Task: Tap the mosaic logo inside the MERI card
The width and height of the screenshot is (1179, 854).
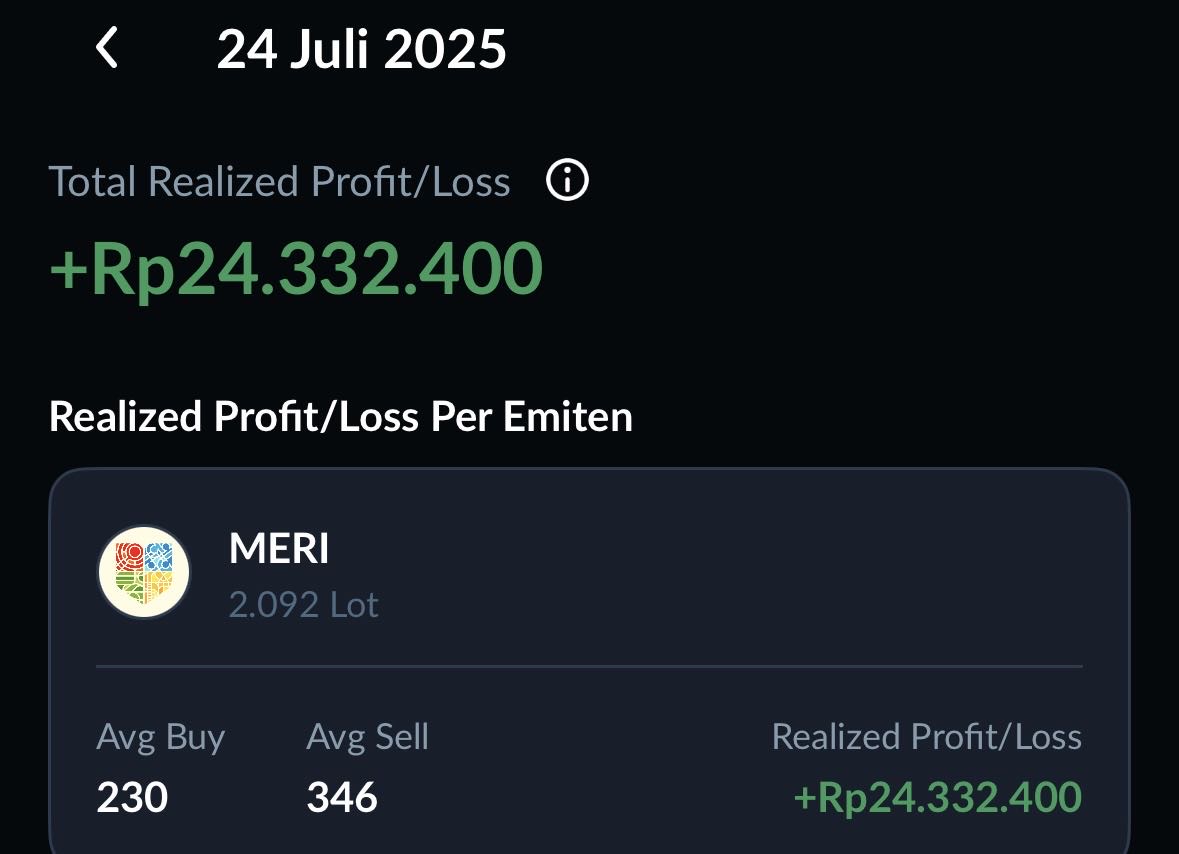Action: click(143, 571)
